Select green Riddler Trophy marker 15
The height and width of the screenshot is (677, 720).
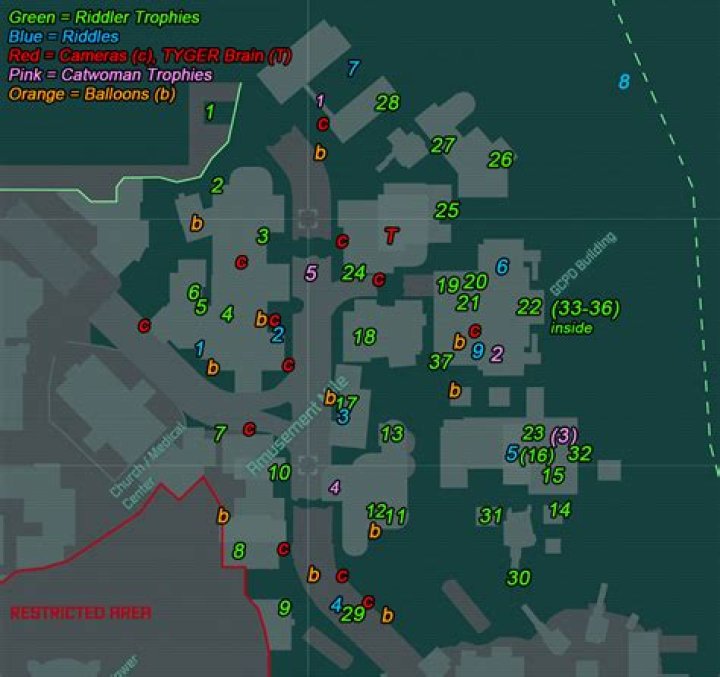click(x=553, y=475)
